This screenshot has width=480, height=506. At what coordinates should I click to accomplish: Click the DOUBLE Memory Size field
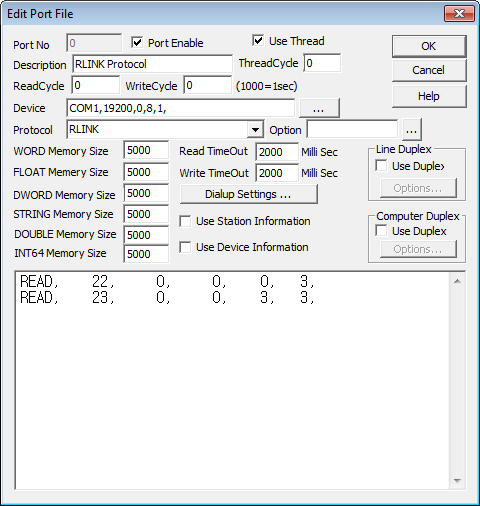146,235
